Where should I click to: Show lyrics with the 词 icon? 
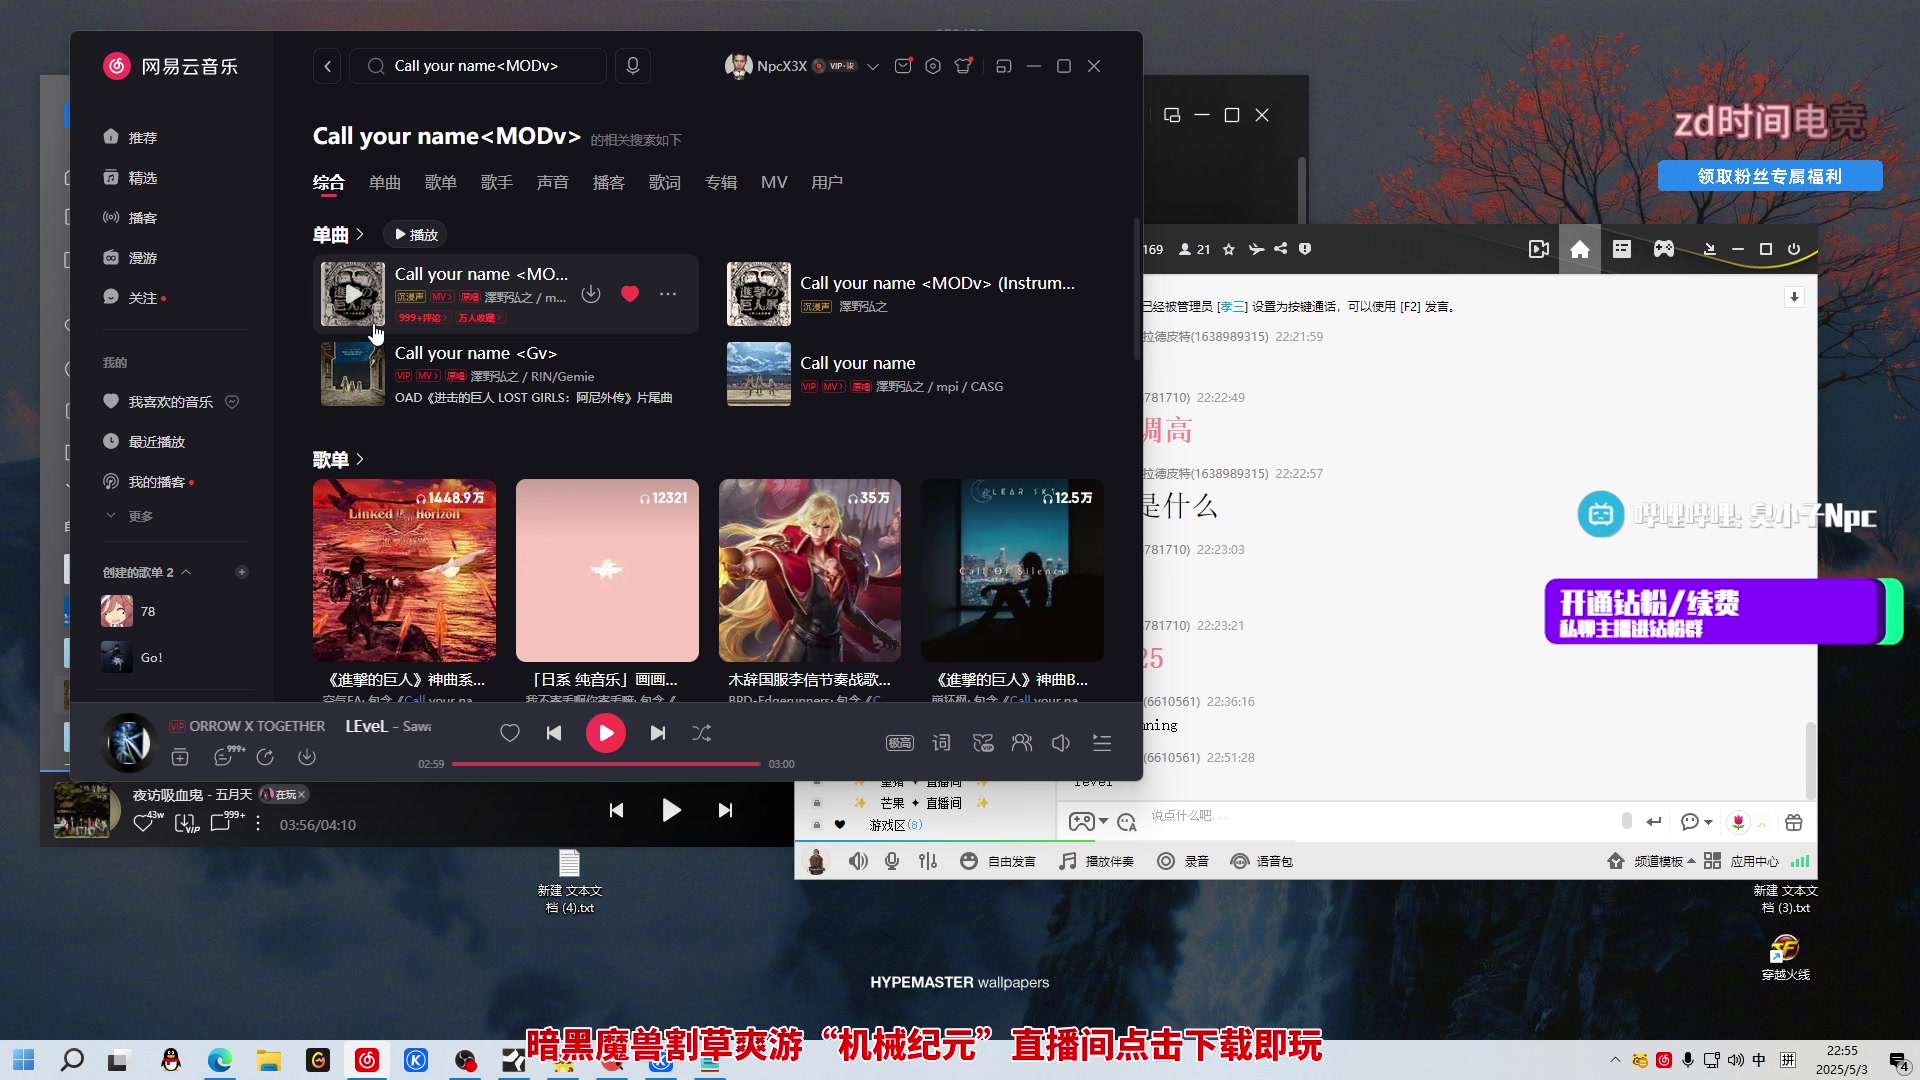coord(941,743)
